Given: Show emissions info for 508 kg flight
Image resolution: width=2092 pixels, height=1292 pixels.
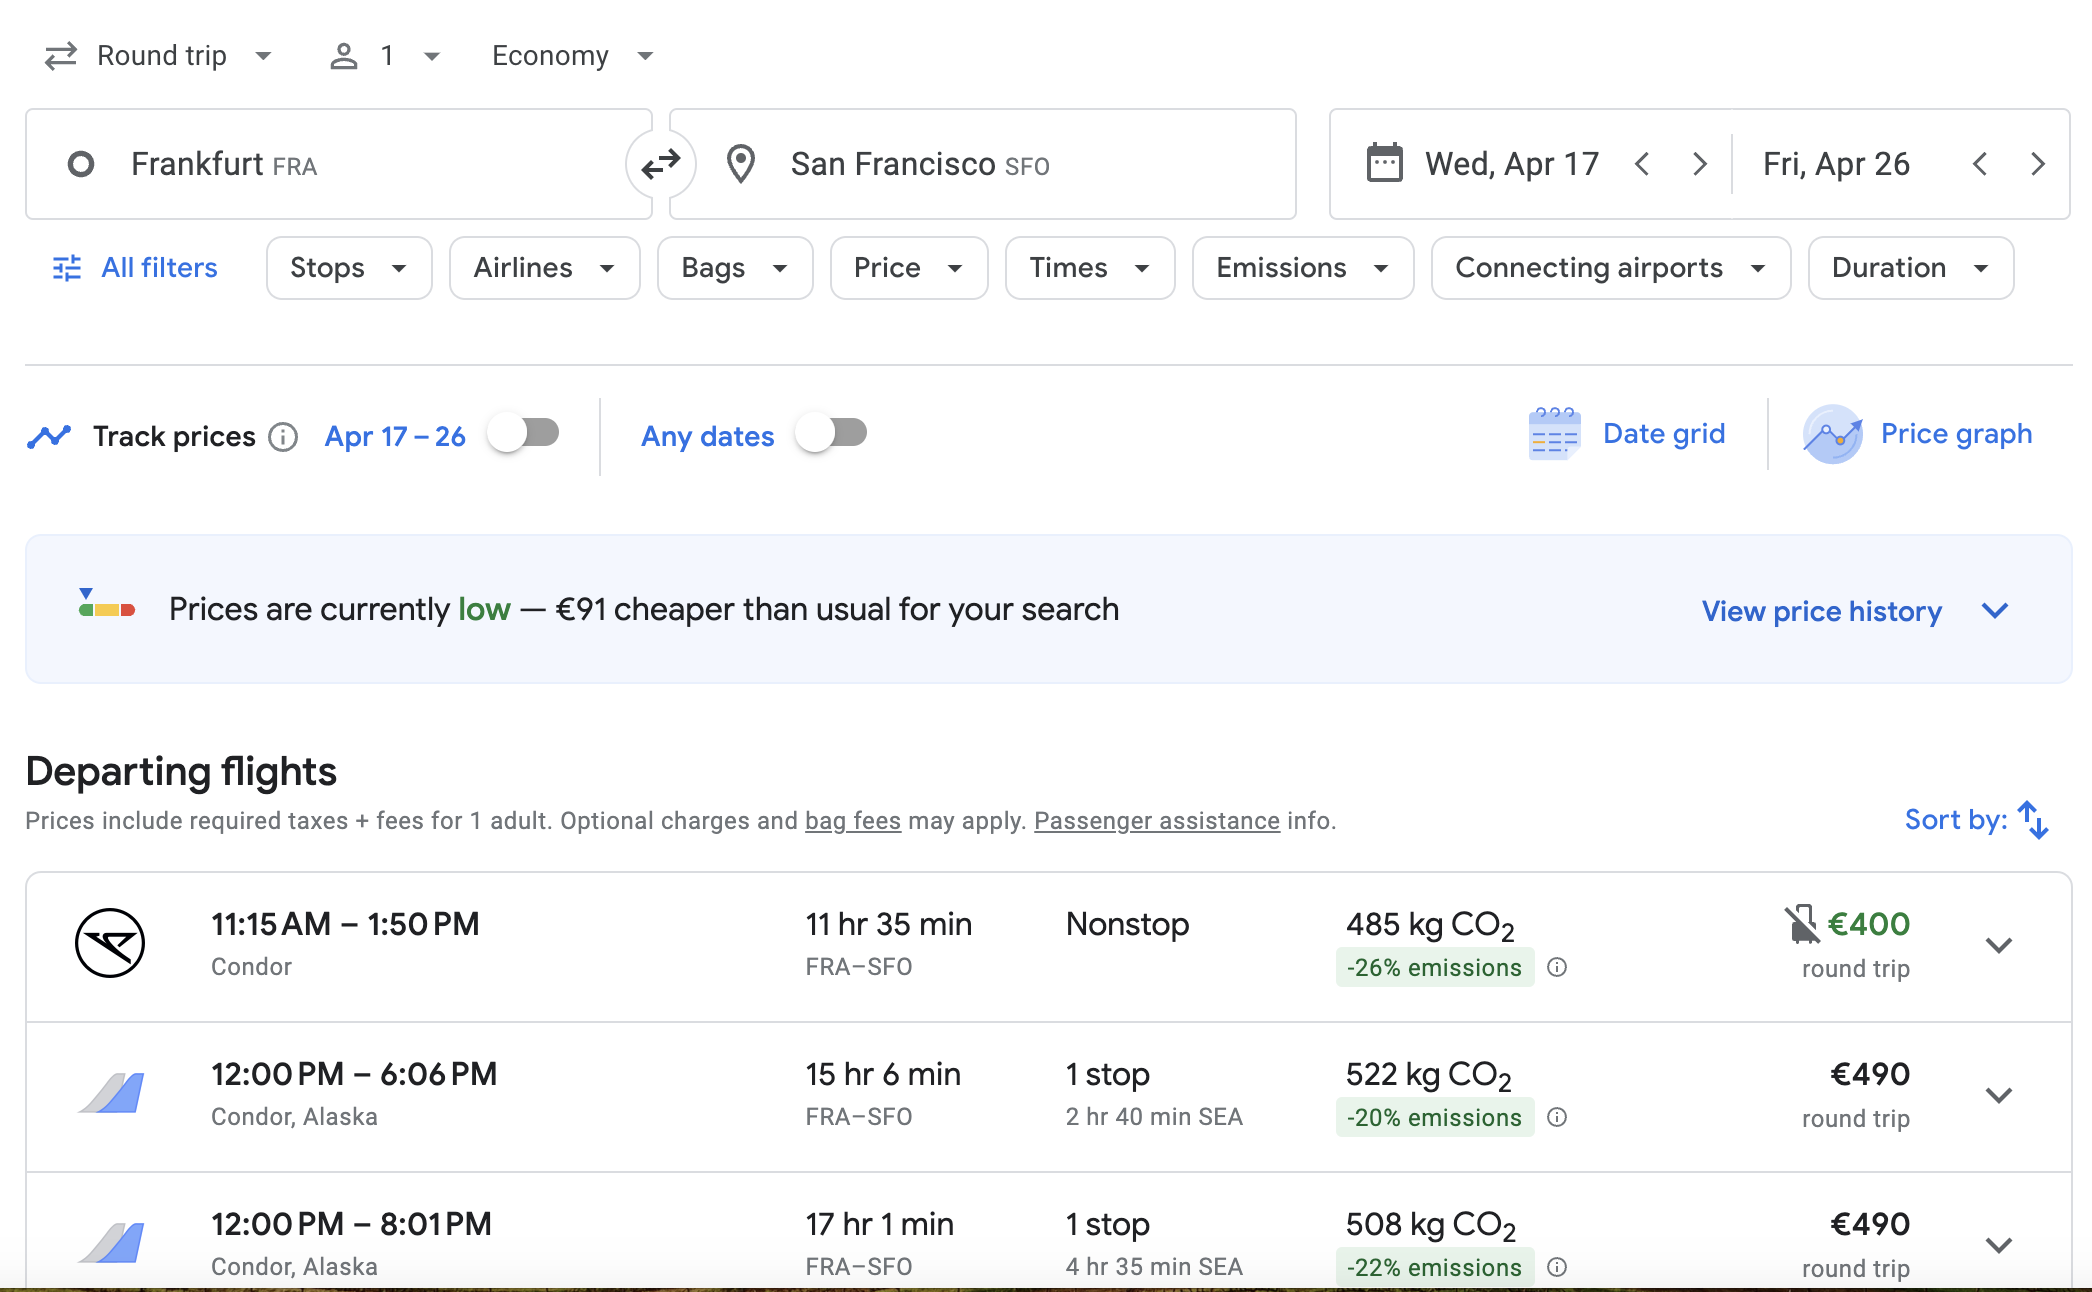Looking at the screenshot, I should pyautogui.click(x=1557, y=1267).
